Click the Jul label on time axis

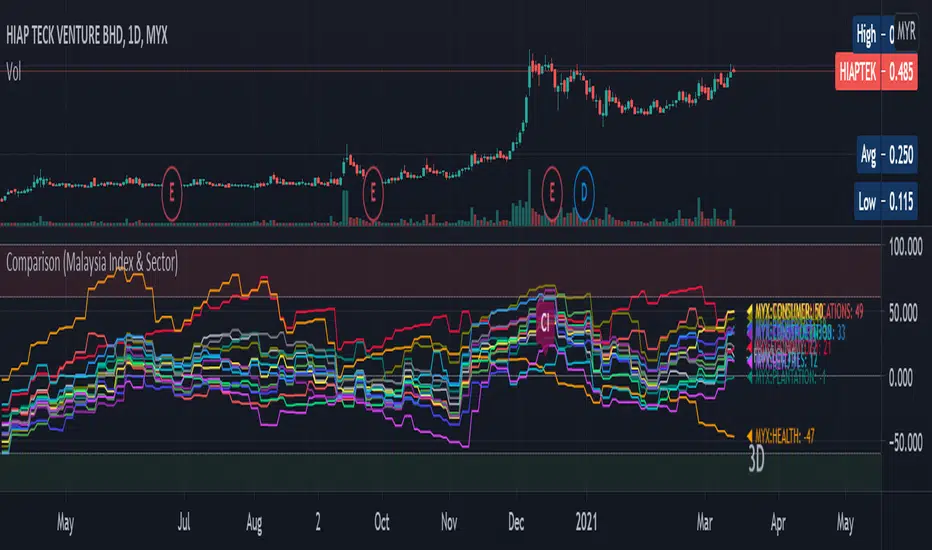tap(184, 523)
